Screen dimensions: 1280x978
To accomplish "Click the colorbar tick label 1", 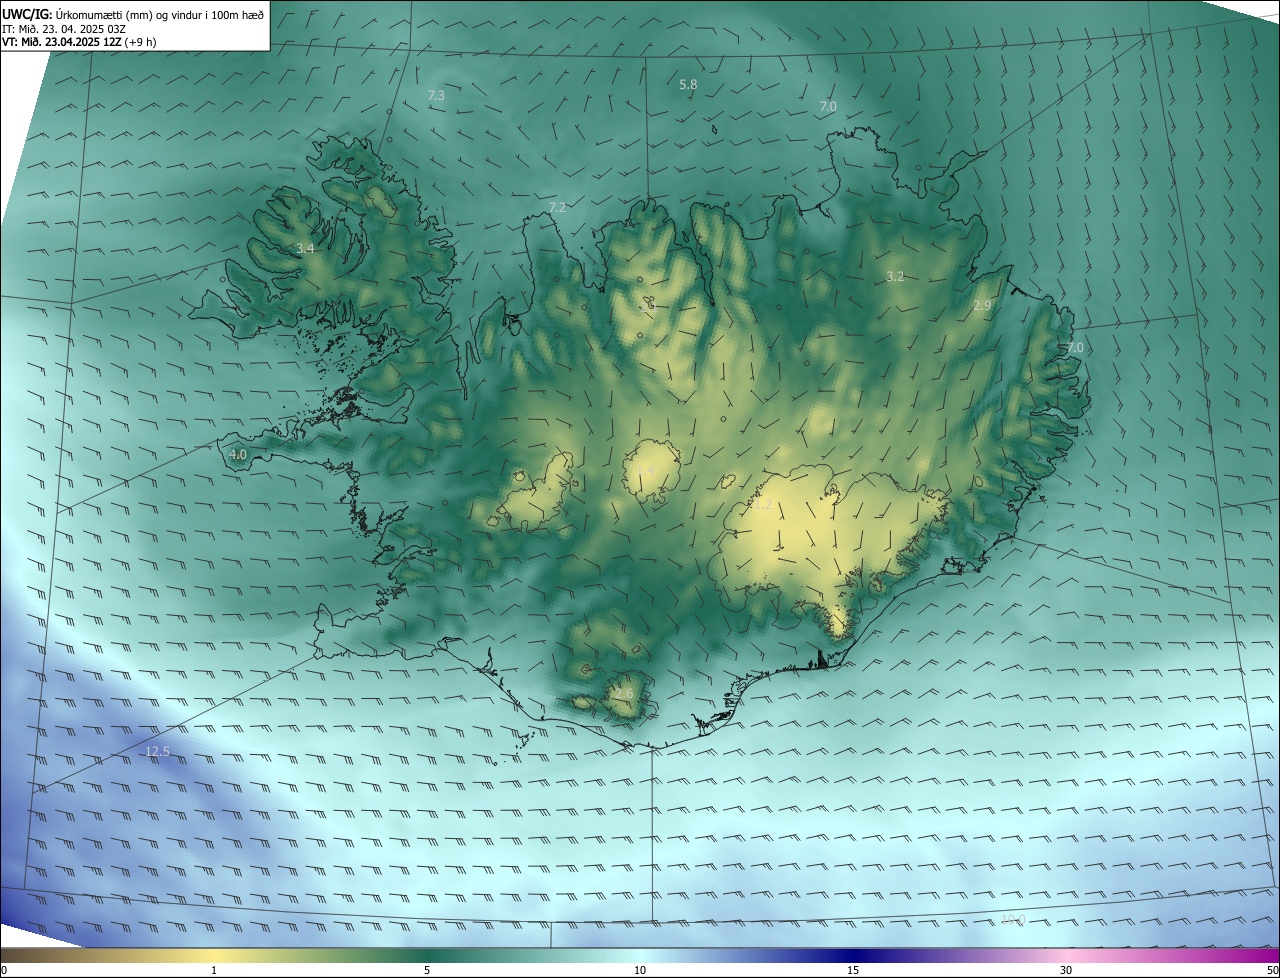I will [x=214, y=970].
